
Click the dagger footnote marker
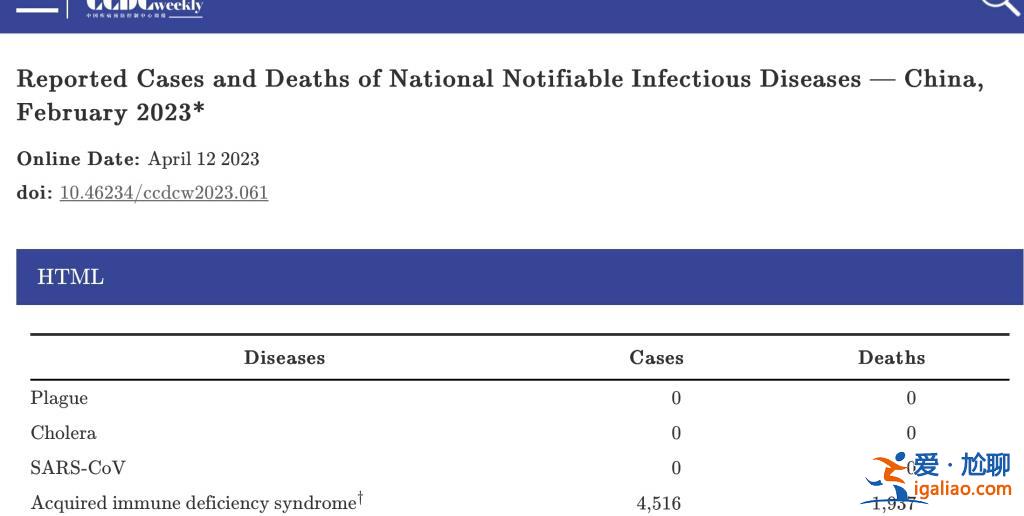360,500
